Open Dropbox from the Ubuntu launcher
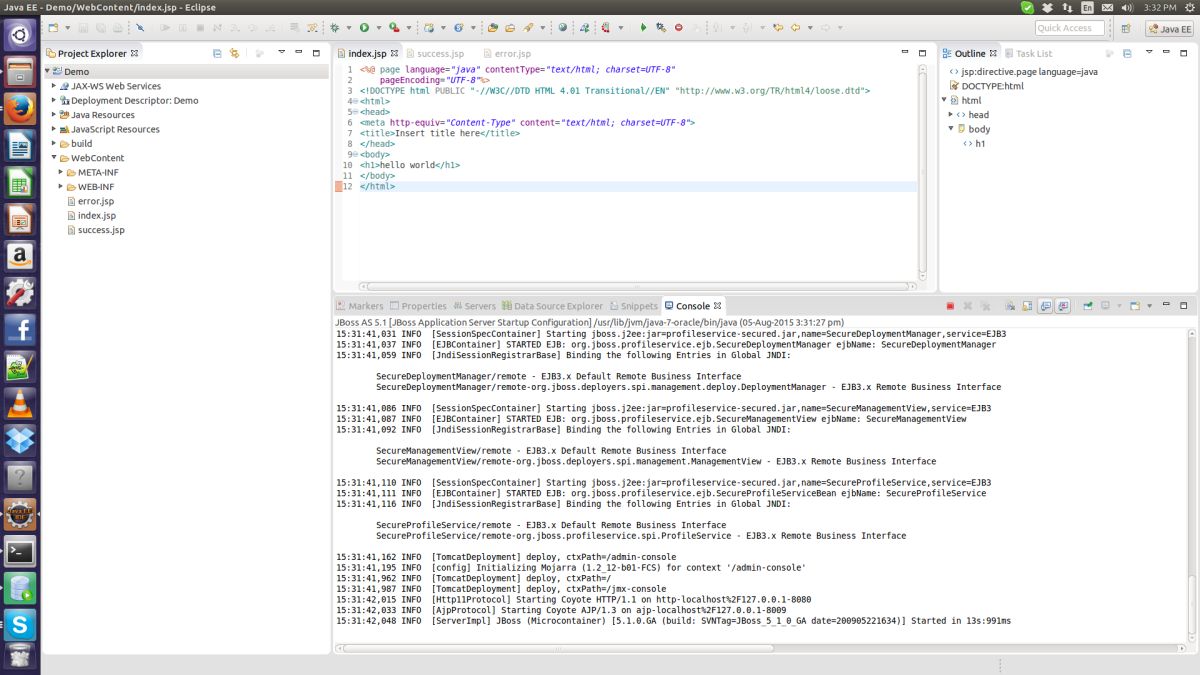1200x675 pixels. point(19,440)
